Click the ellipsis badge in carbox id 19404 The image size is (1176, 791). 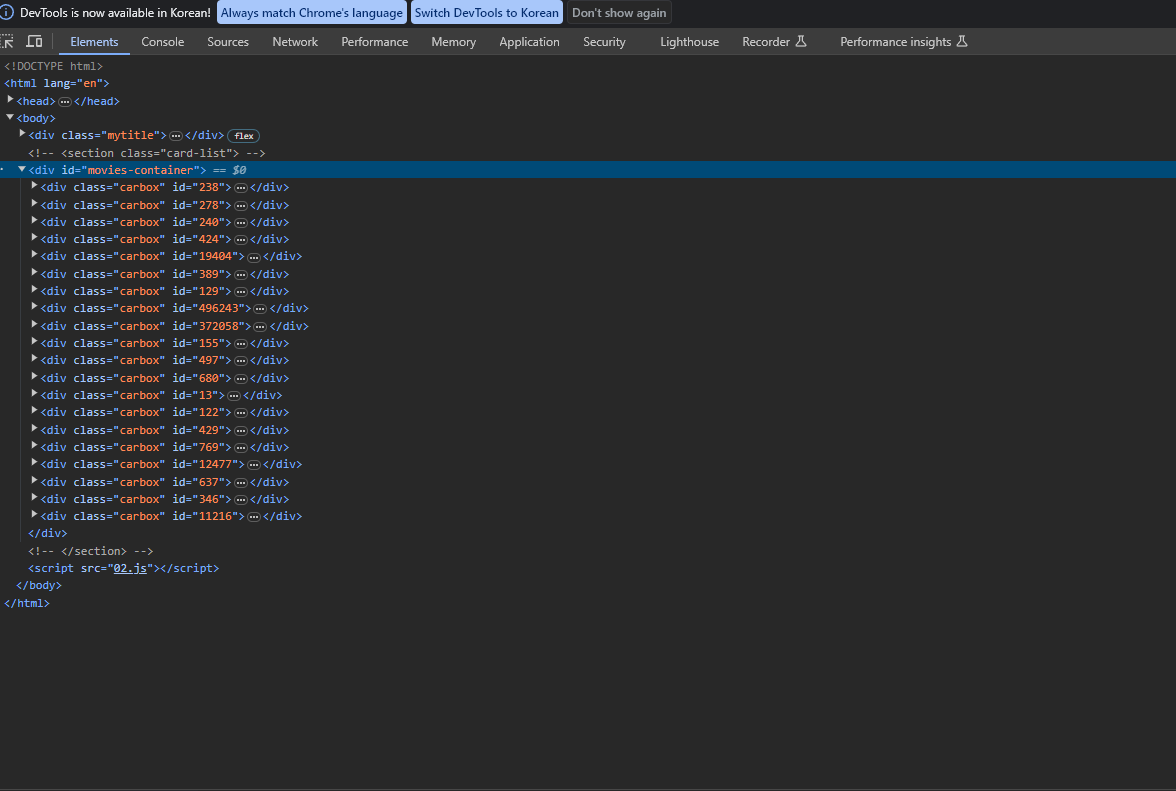(x=254, y=256)
